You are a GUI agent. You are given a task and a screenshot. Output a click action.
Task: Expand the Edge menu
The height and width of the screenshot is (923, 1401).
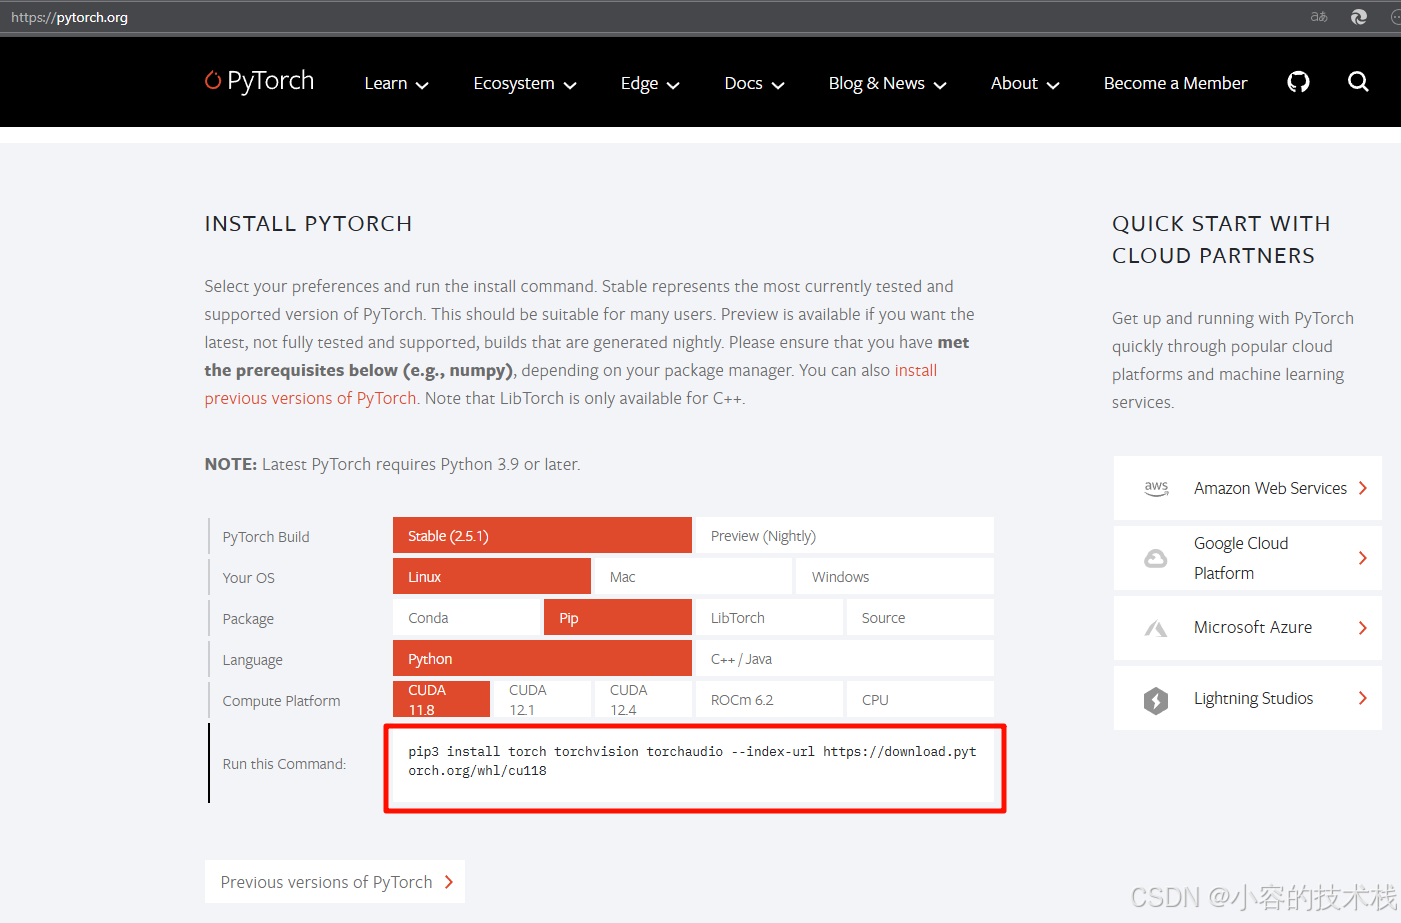pyautogui.click(x=650, y=83)
